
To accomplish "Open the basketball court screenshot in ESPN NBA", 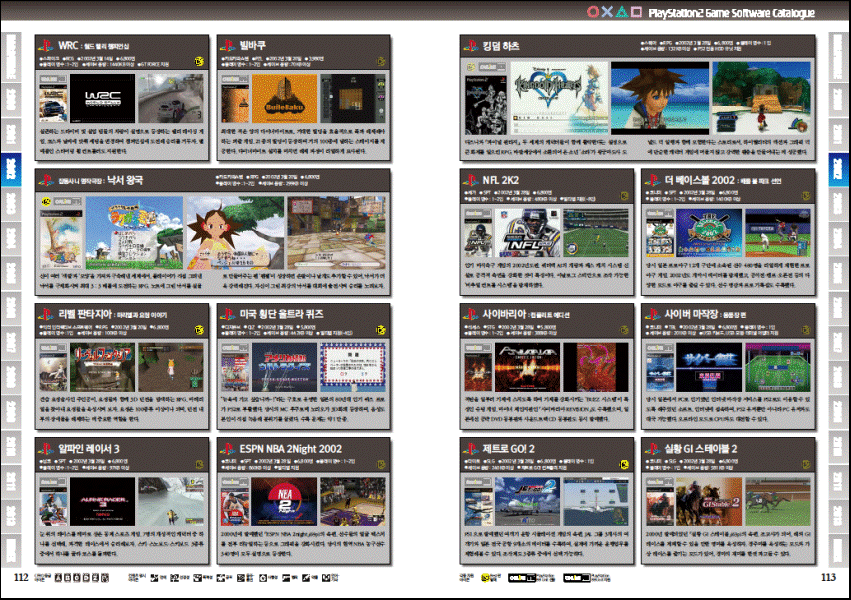I will 353,501.
